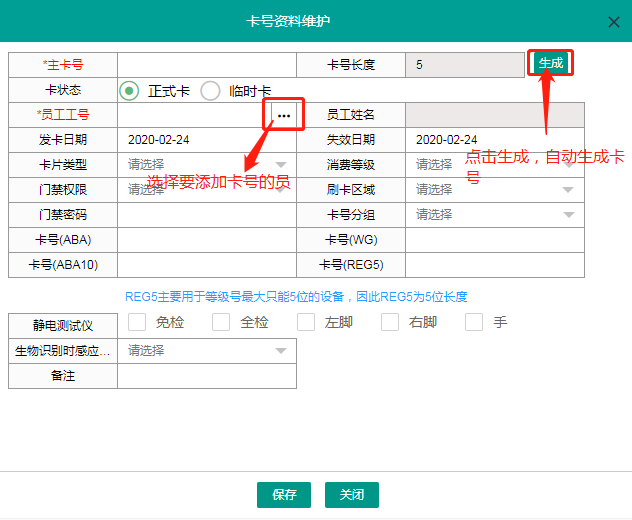Image resolution: width=632 pixels, height=520 pixels.
Task: Close the card maintenance dialog
Action: 613,21
